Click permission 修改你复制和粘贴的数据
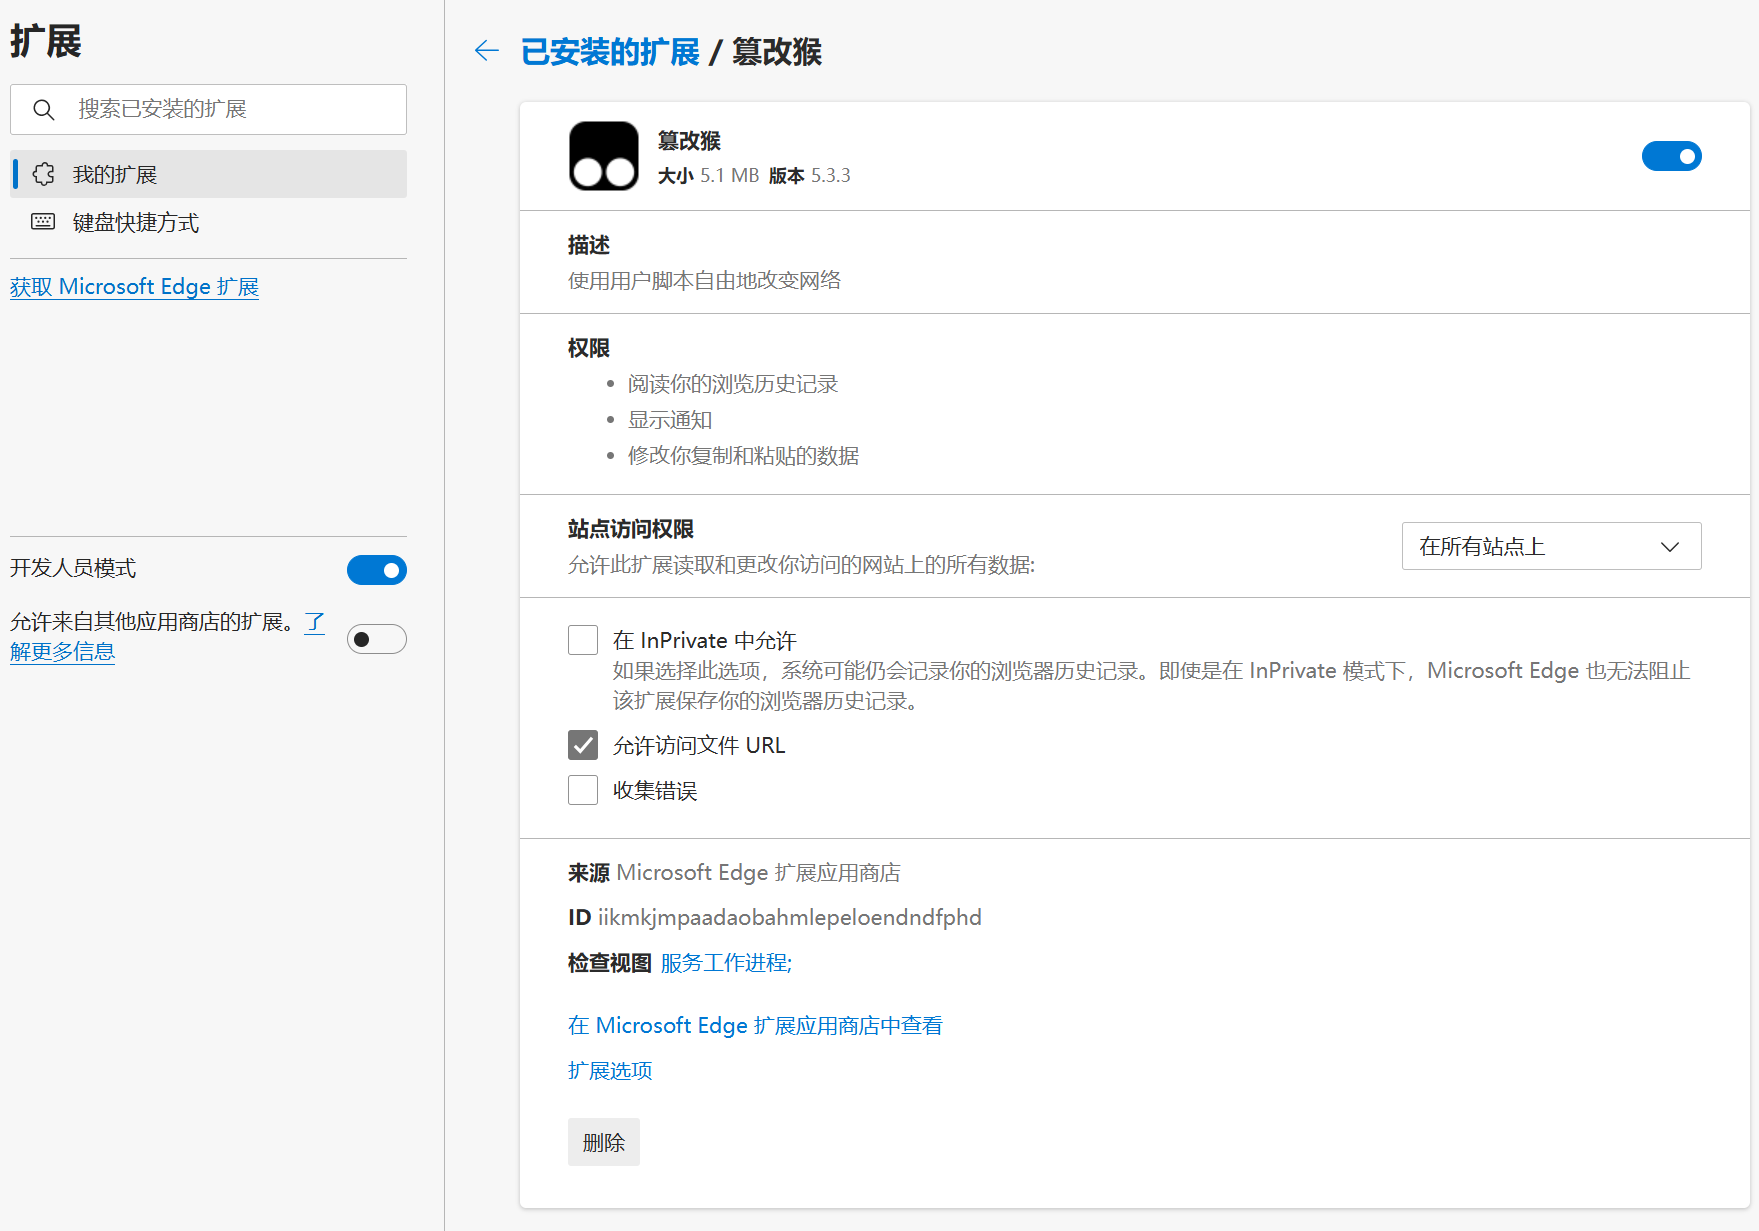 [743, 456]
